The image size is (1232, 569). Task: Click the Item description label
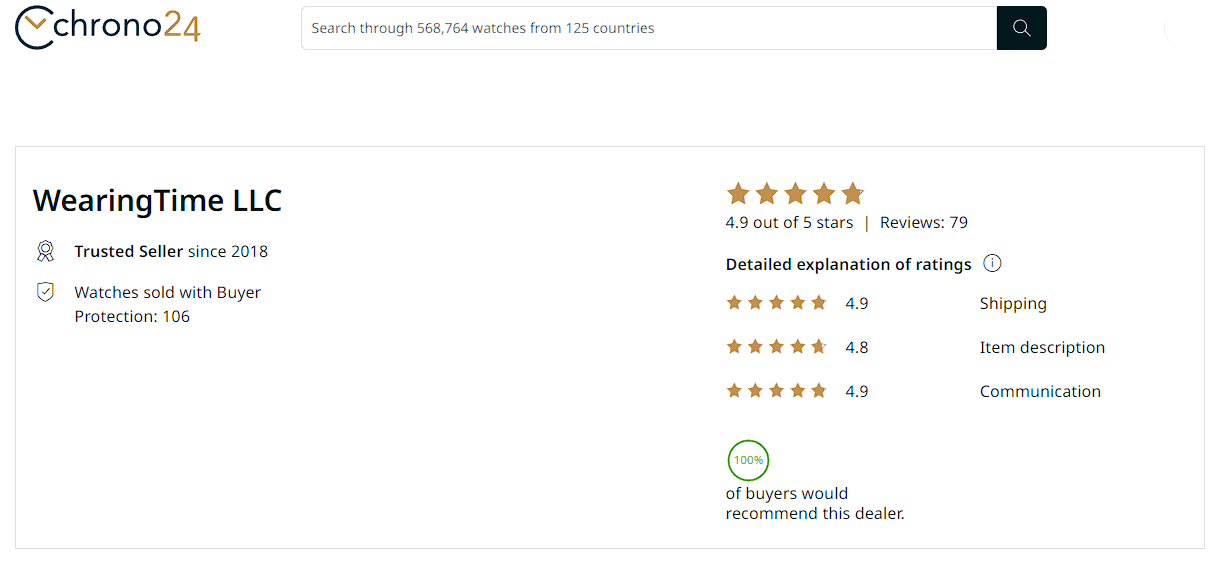[1042, 347]
